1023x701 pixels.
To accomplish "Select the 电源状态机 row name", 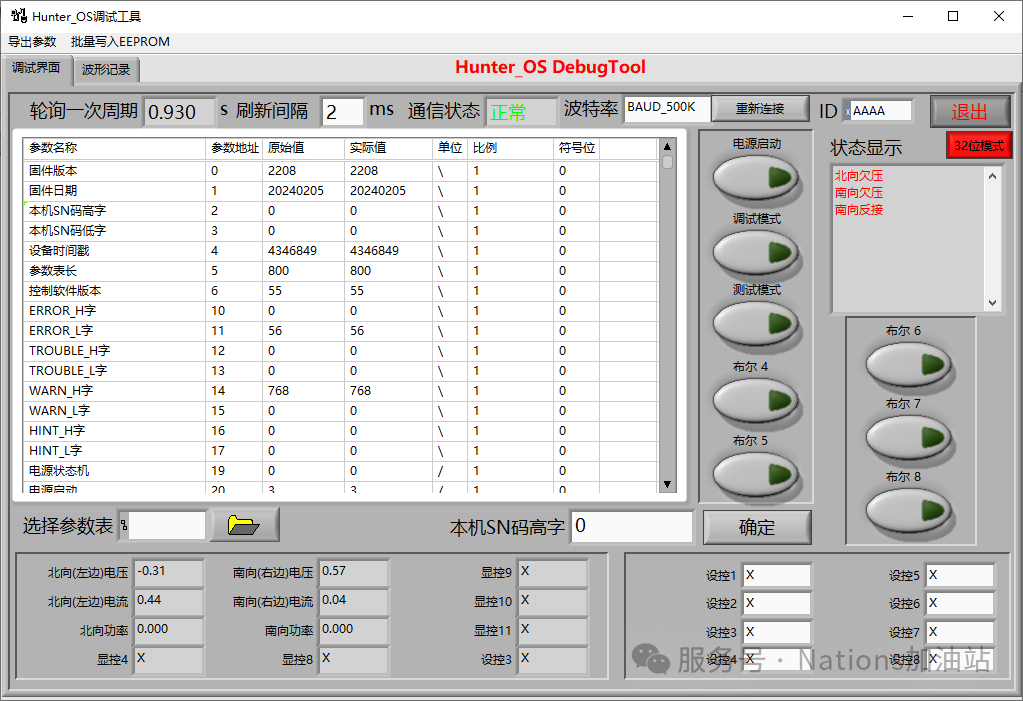I will (x=59, y=471).
